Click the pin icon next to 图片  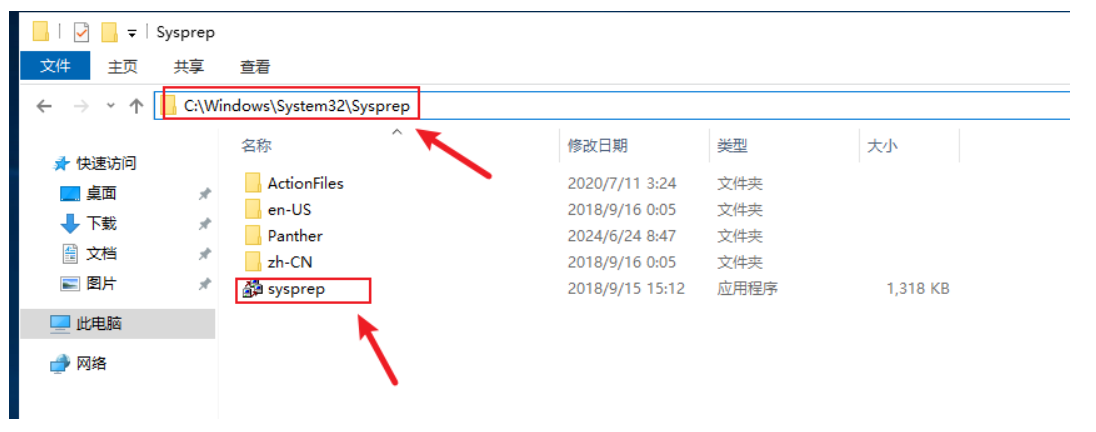pyautogui.click(x=205, y=285)
